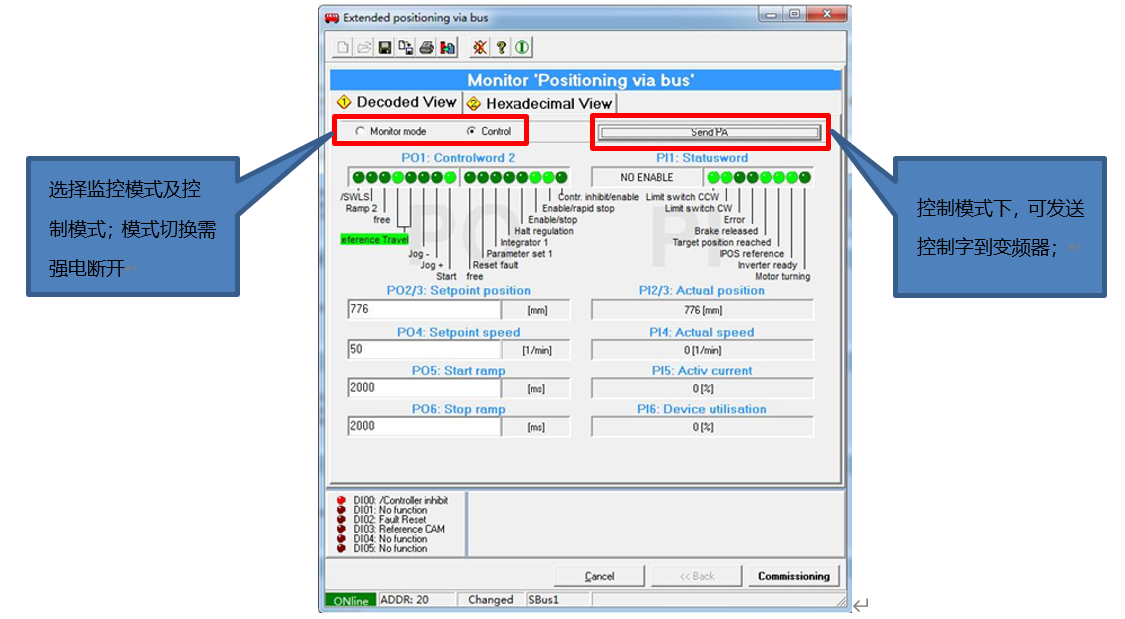Image resolution: width=1125 pixels, height=619 pixels.
Task: Select the Monitor mode radio button
Action: pyautogui.click(x=360, y=131)
